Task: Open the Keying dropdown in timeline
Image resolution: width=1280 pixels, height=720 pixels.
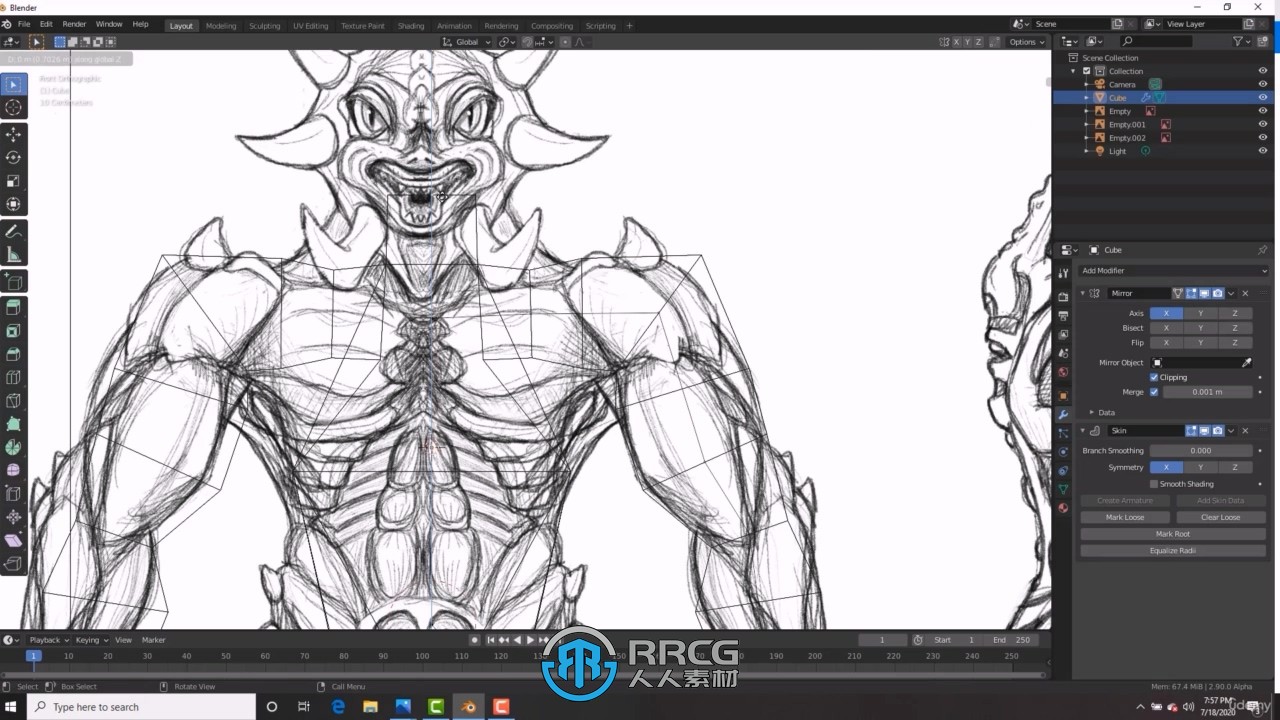Action: point(91,640)
